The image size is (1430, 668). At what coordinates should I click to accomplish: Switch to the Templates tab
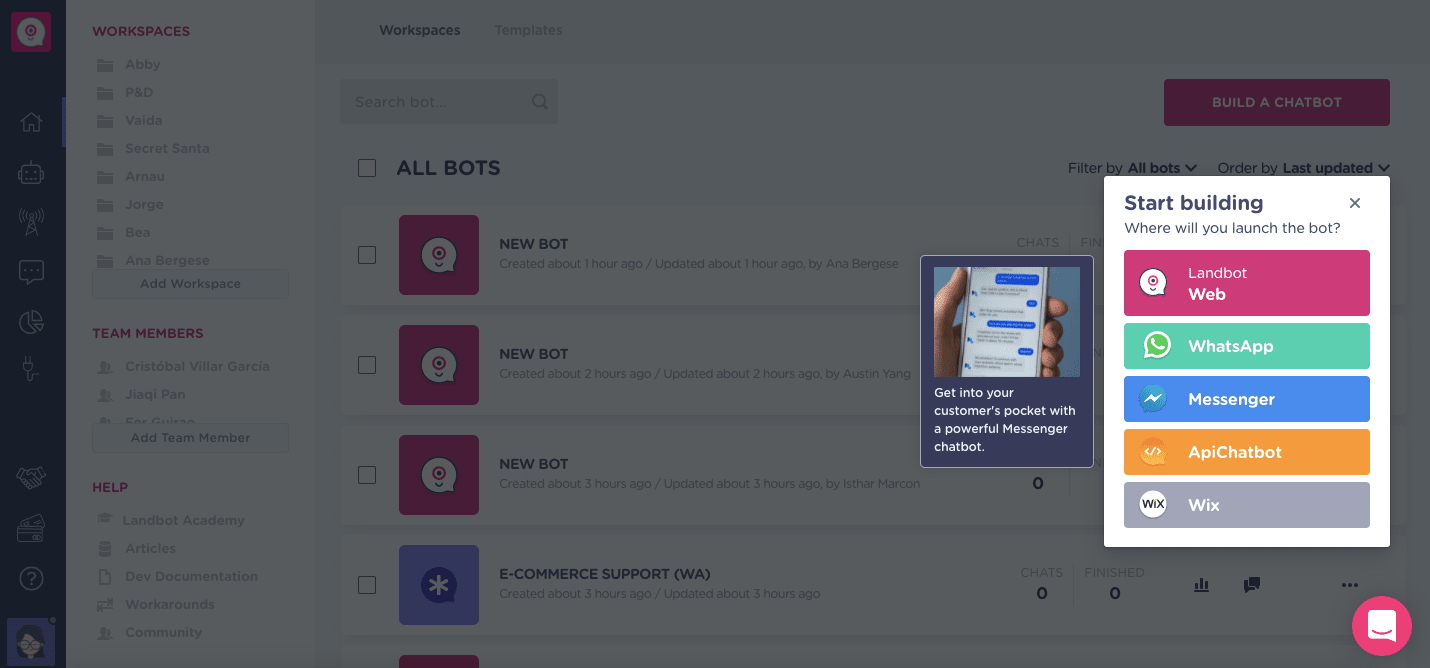pos(528,30)
